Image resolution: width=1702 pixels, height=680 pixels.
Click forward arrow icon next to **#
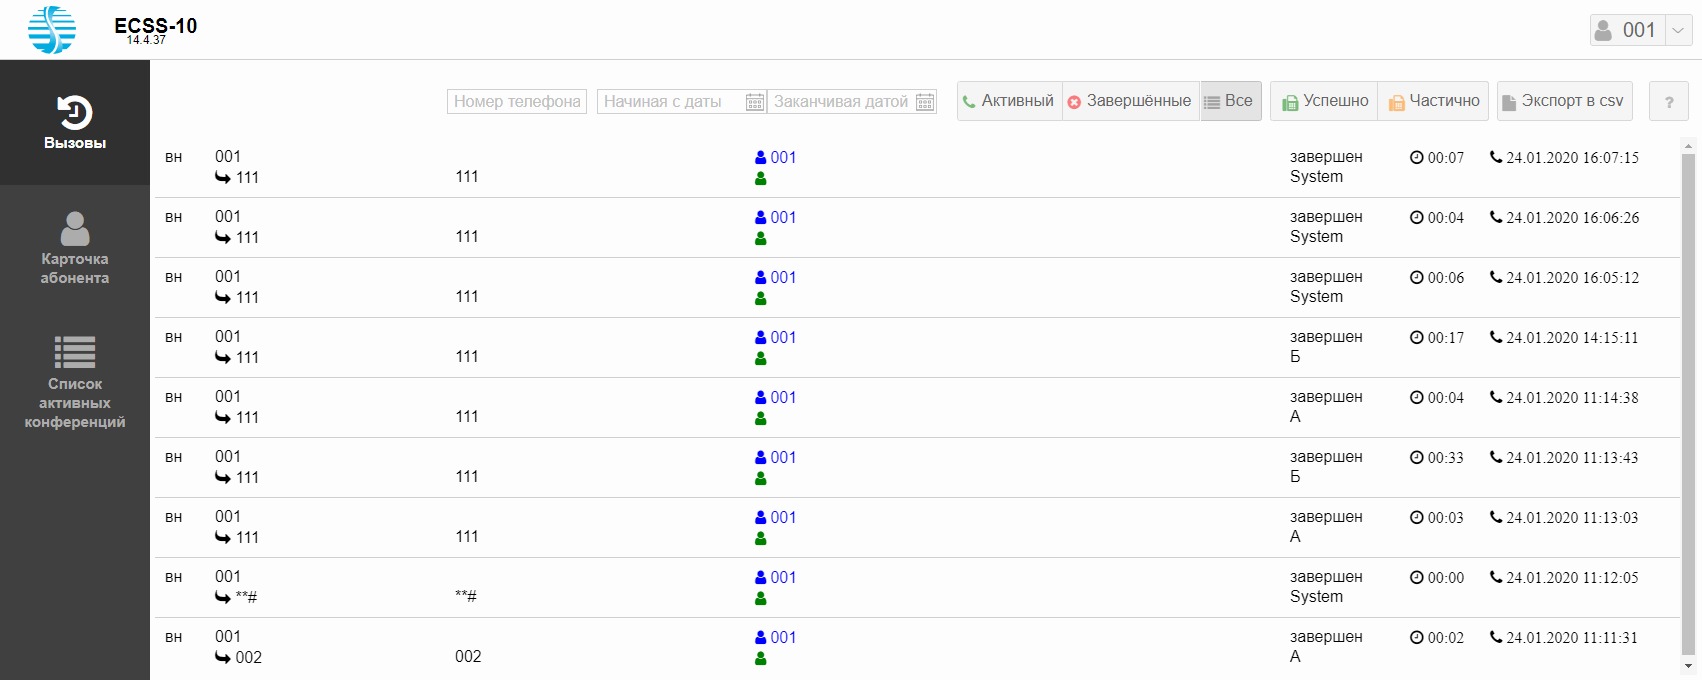223,597
